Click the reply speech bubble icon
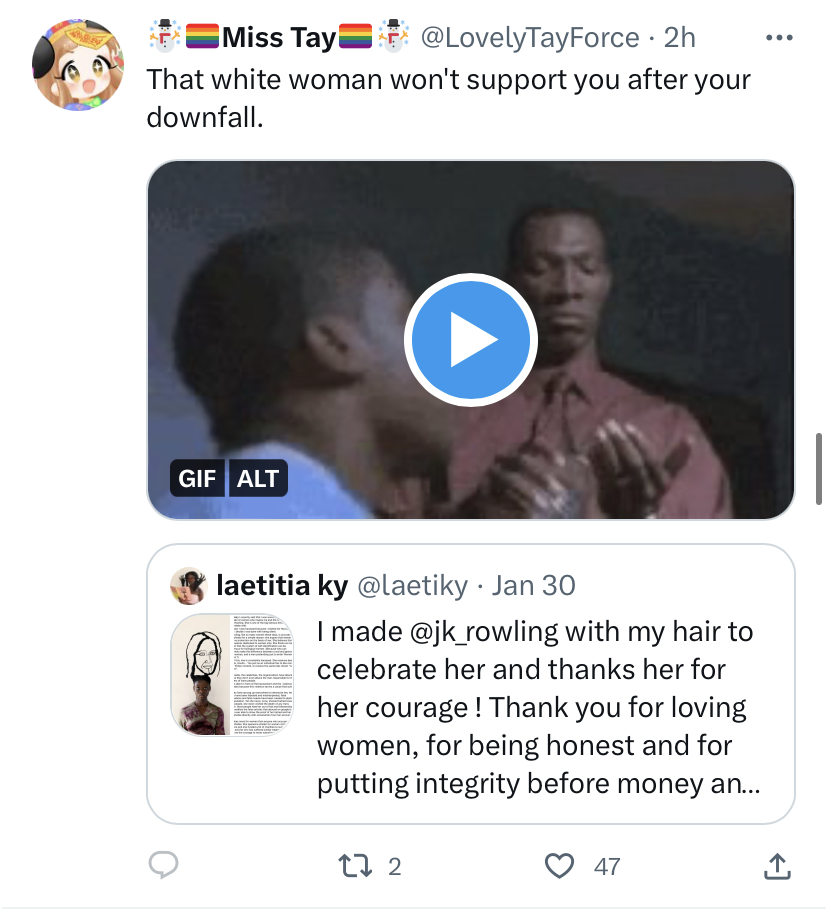828x923 pixels. point(163,865)
